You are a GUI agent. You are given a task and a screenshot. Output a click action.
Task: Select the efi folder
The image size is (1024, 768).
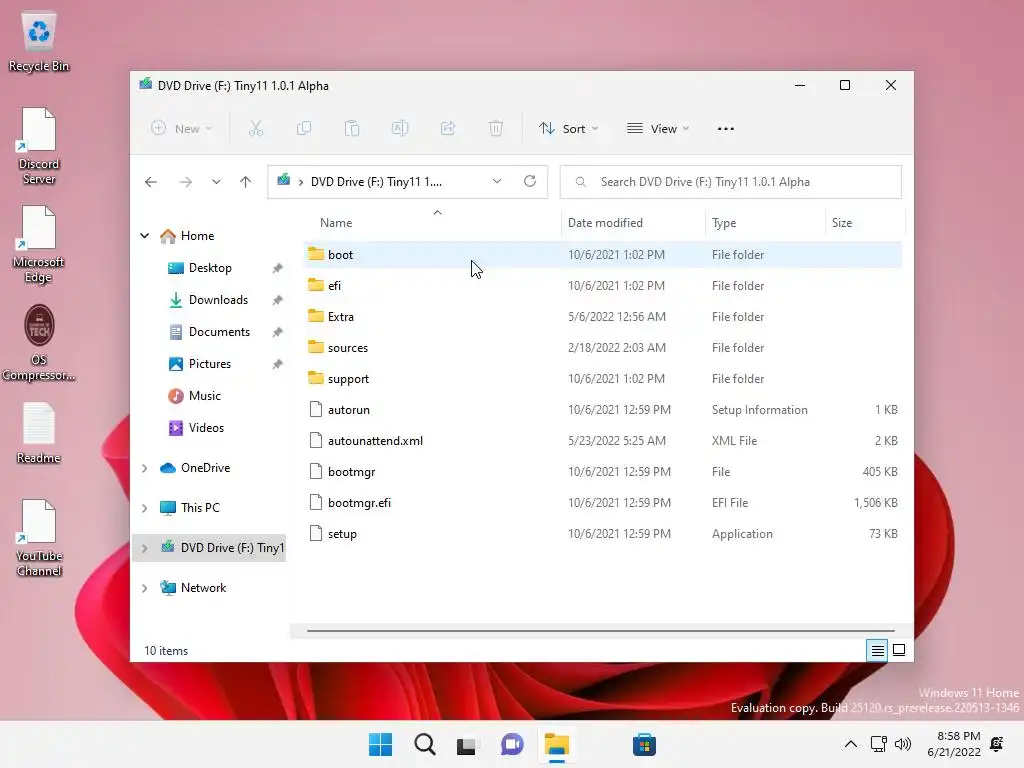[x=603, y=285]
